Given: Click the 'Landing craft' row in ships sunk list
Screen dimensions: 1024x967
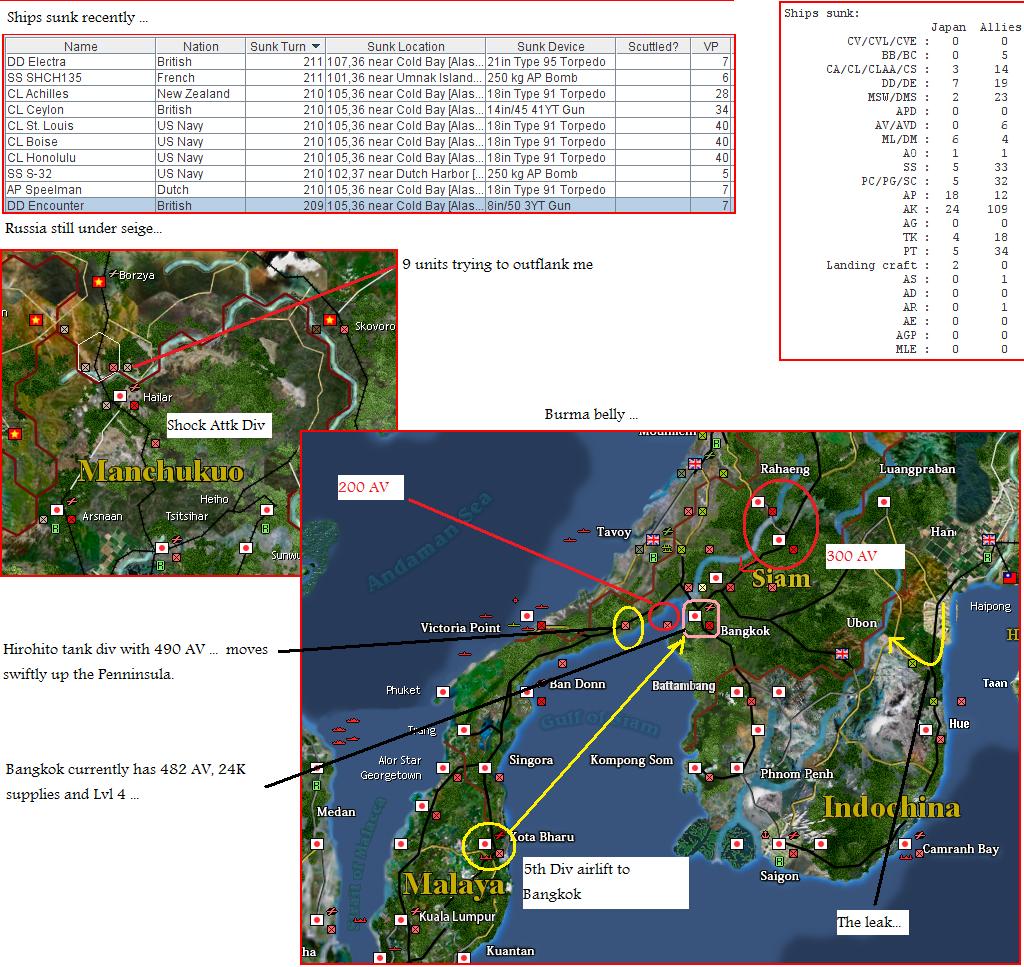Looking at the screenshot, I should 916,265.
